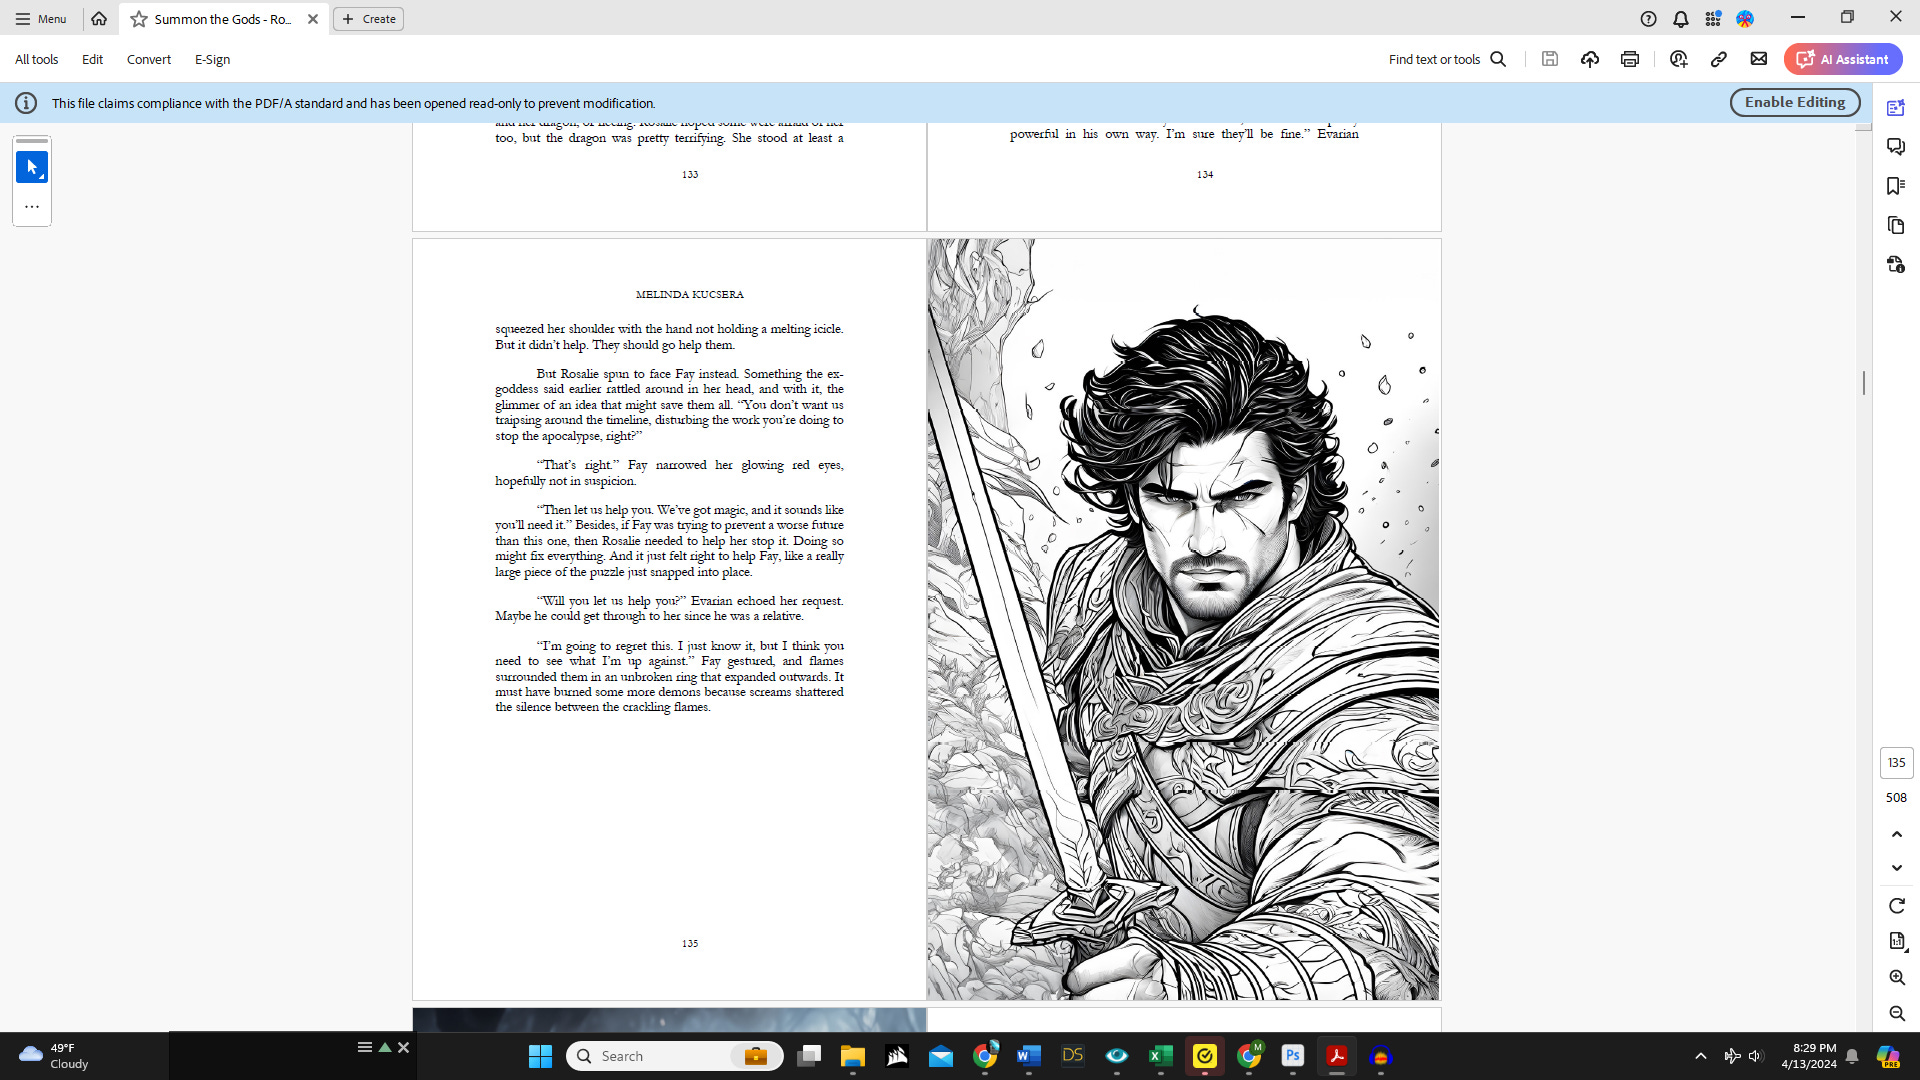This screenshot has width=1920, height=1080.
Task: Open the Help question mark icon
Action: tap(1649, 19)
